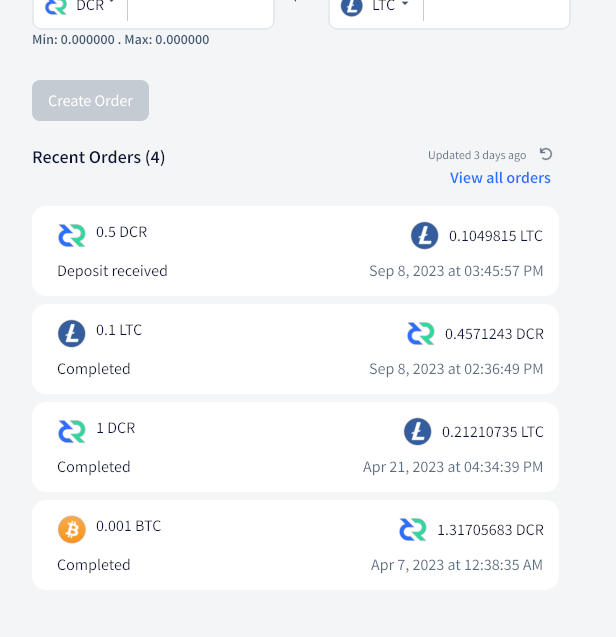Click the Litecoin icon beside 0.1049815 LTC

click(x=424, y=236)
